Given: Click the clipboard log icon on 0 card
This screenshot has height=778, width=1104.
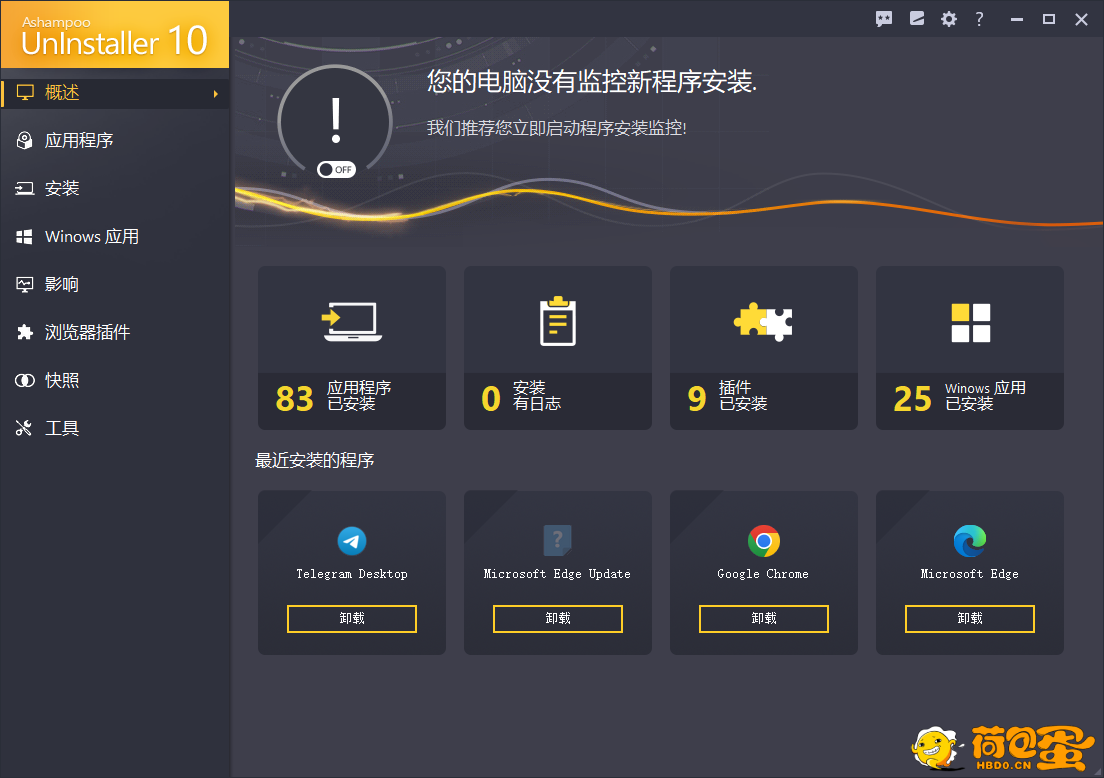Looking at the screenshot, I should pos(558,321).
